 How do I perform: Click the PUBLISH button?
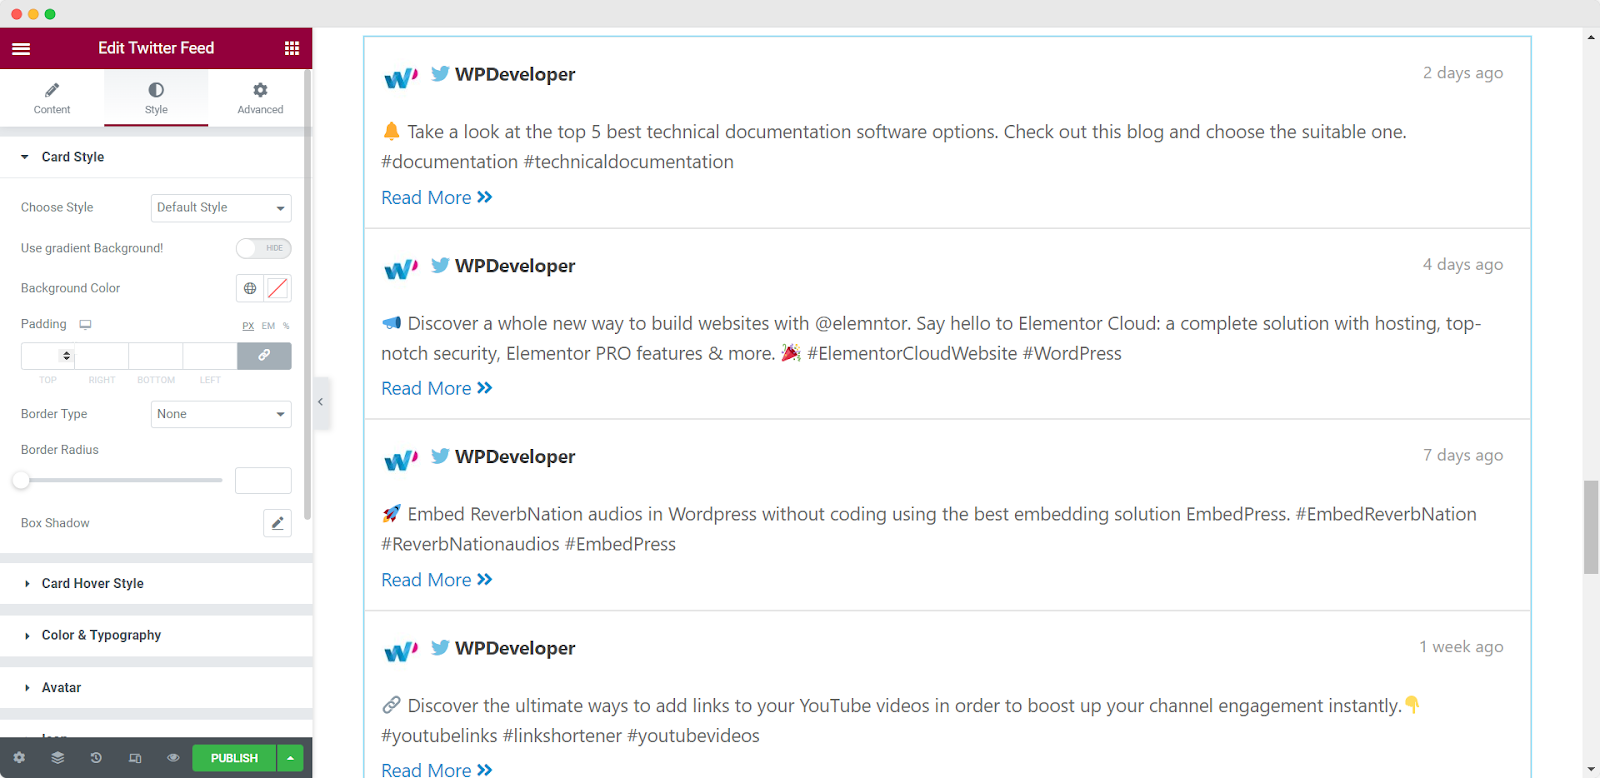pyautogui.click(x=234, y=758)
